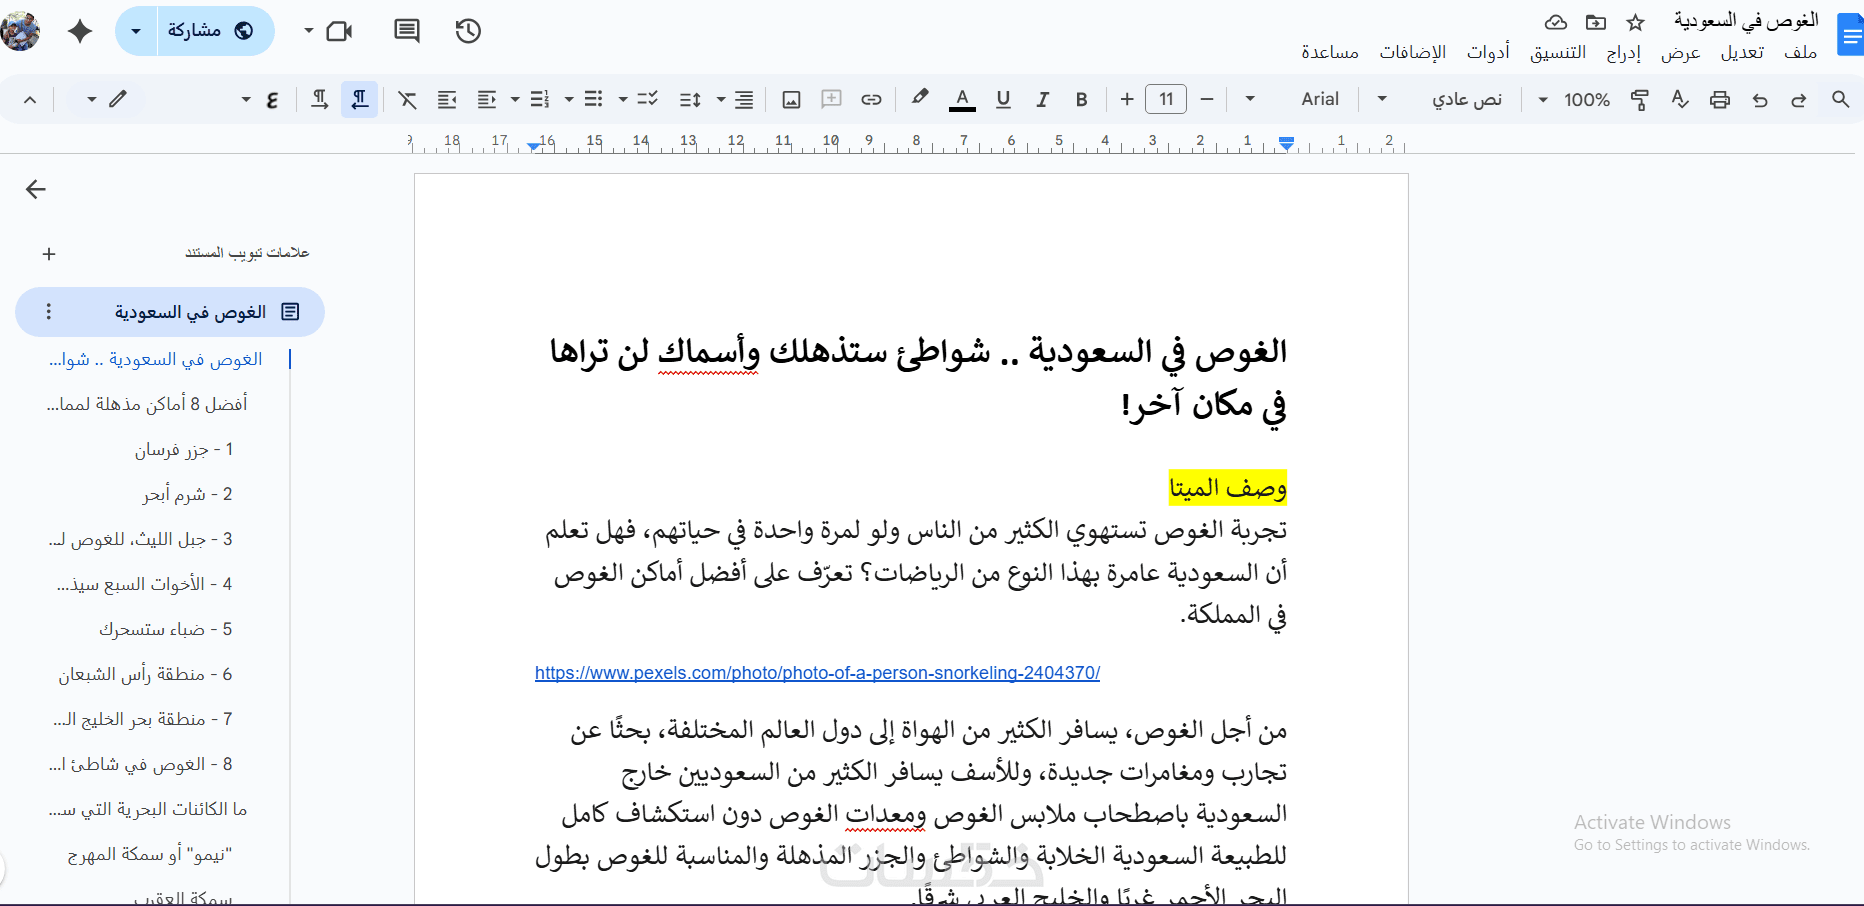Open the Google account avatar
Viewport: 1864px width, 906px height.
tap(20, 31)
